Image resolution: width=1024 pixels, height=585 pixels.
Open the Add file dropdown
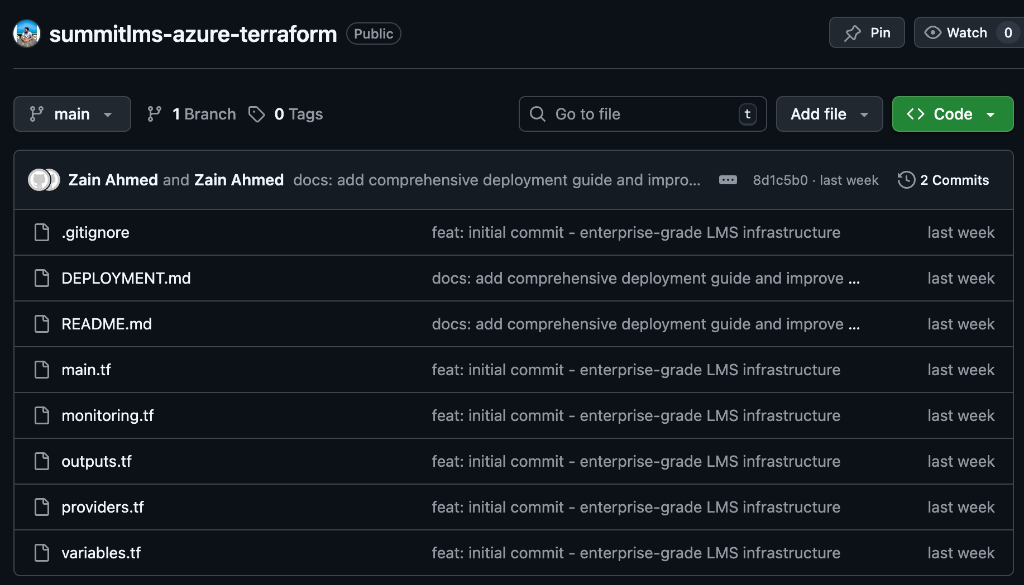coord(829,114)
